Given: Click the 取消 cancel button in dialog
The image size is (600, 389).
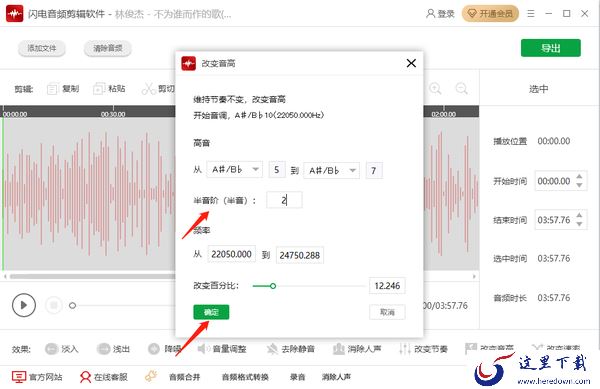Looking at the screenshot, I should coord(387,312).
